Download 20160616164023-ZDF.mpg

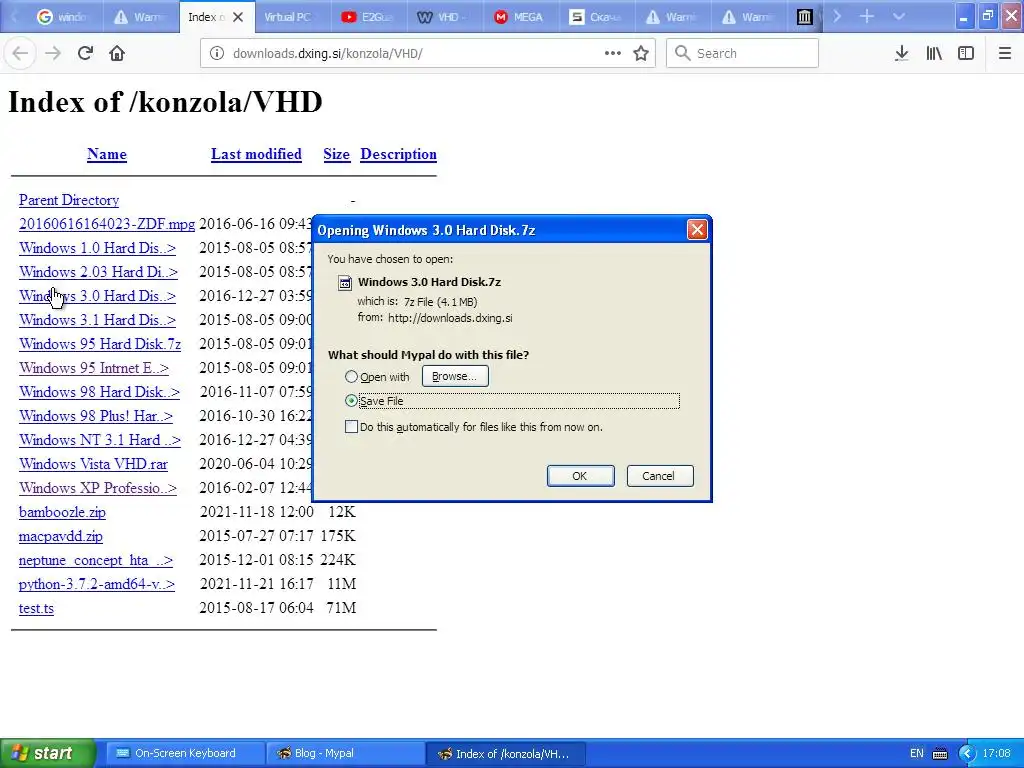107,224
